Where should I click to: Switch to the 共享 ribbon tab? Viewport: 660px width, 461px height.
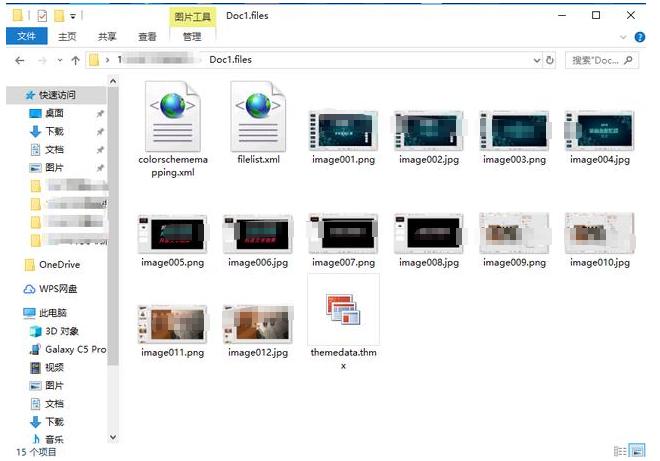[x=107, y=37]
